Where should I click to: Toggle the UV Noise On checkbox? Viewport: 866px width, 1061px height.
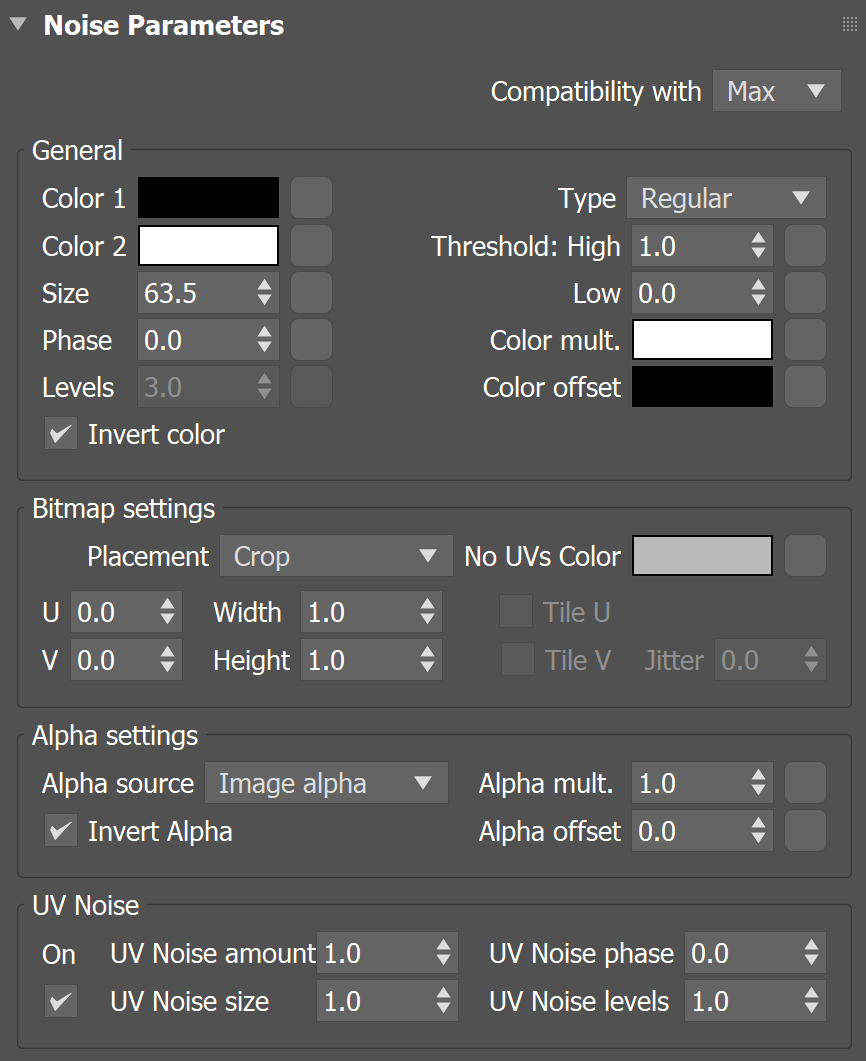coord(61,1001)
